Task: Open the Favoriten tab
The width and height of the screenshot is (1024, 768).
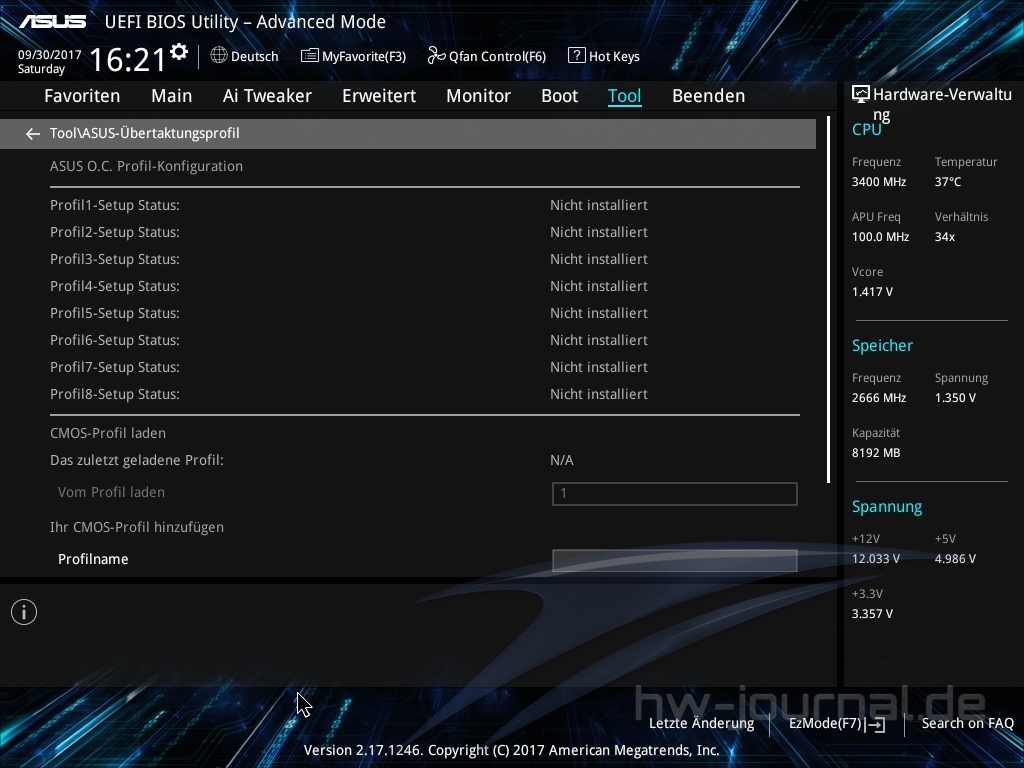Action: click(x=82, y=96)
